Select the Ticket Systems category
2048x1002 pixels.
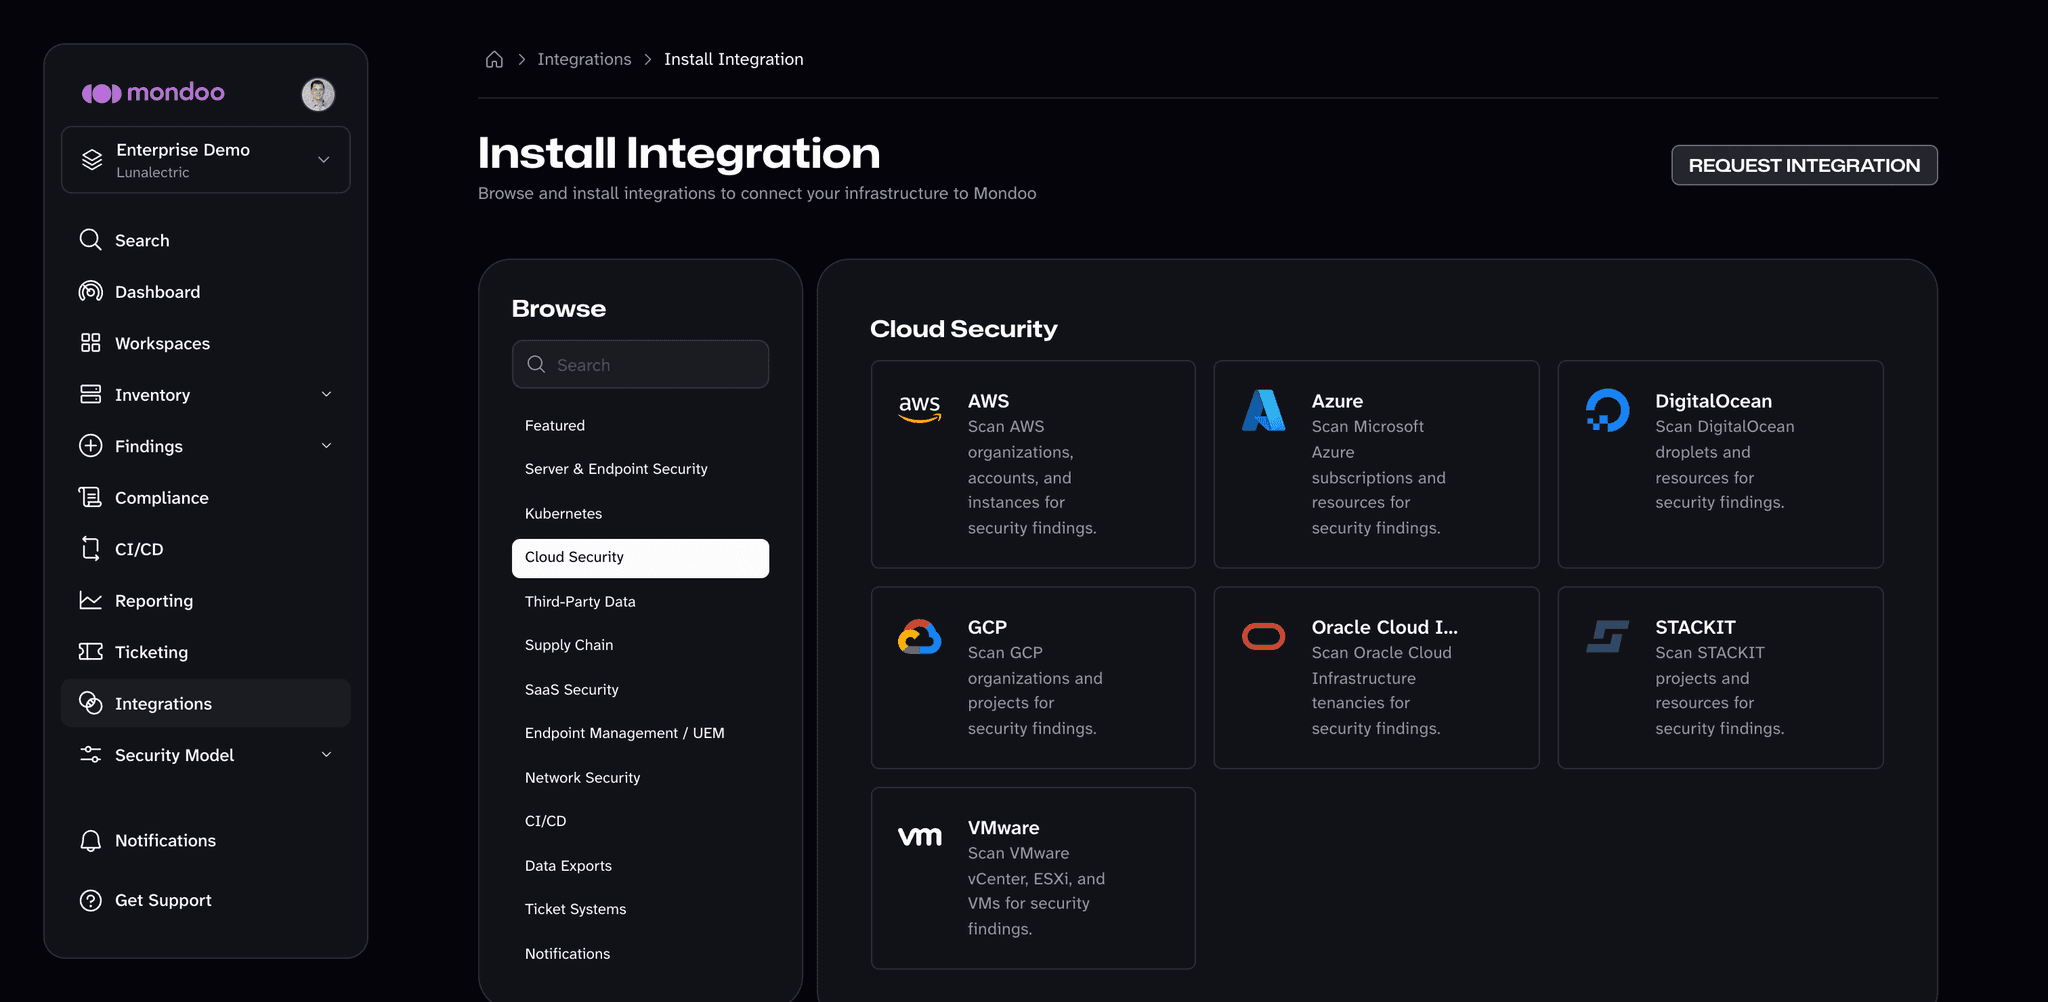pos(640,909)
